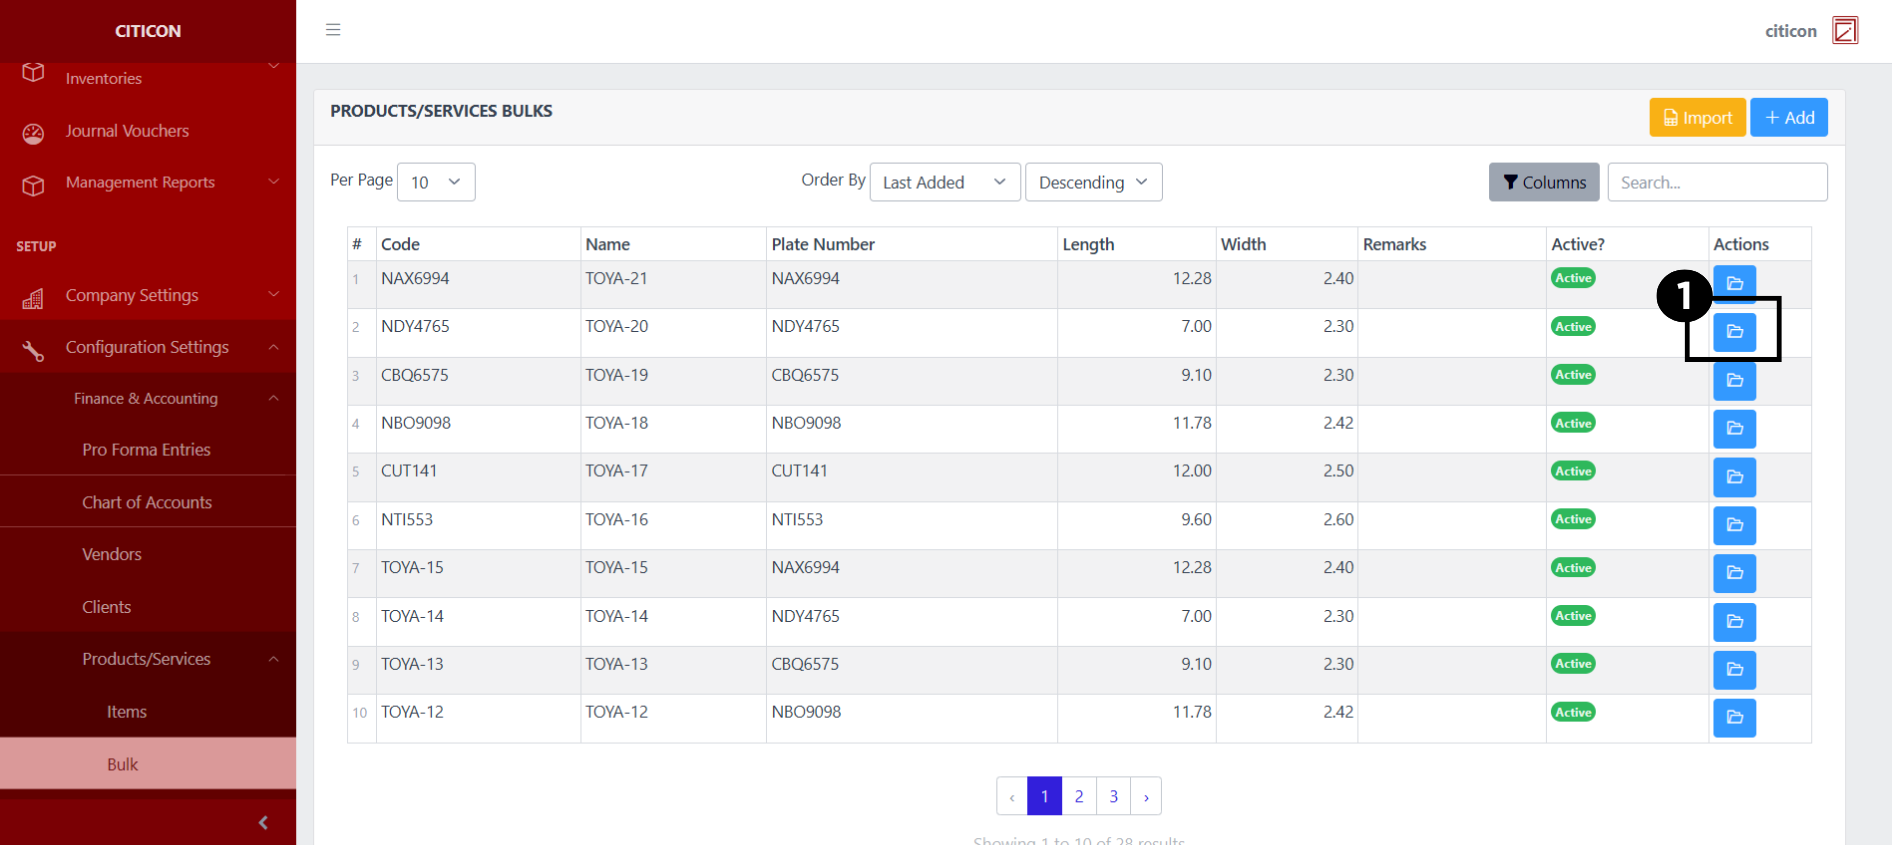Click the citicon profile avatar icon

[x=1844, y=31]
